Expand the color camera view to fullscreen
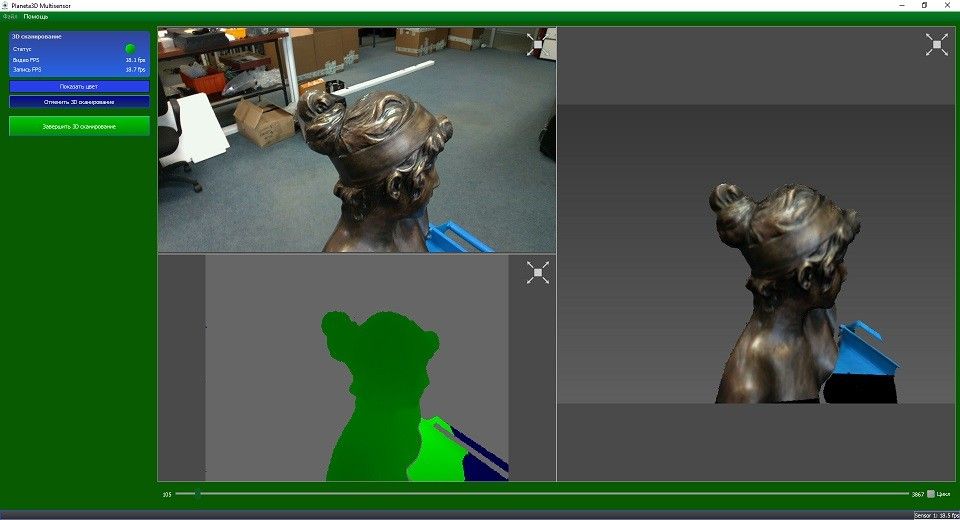The width and height of the screenshot is (960, 520). (x=537, y=44)
